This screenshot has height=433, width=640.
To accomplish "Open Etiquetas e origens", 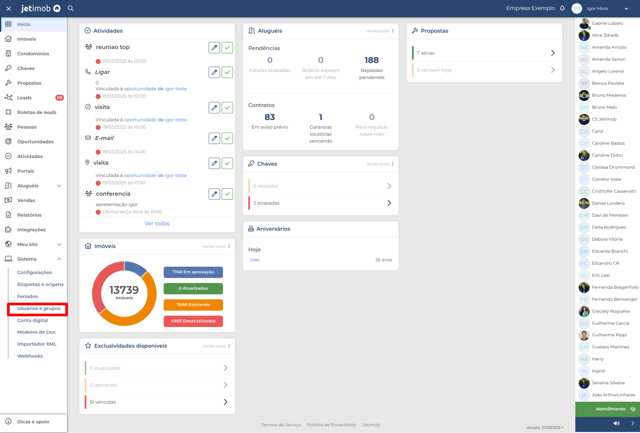I will [x=40, y=284].
